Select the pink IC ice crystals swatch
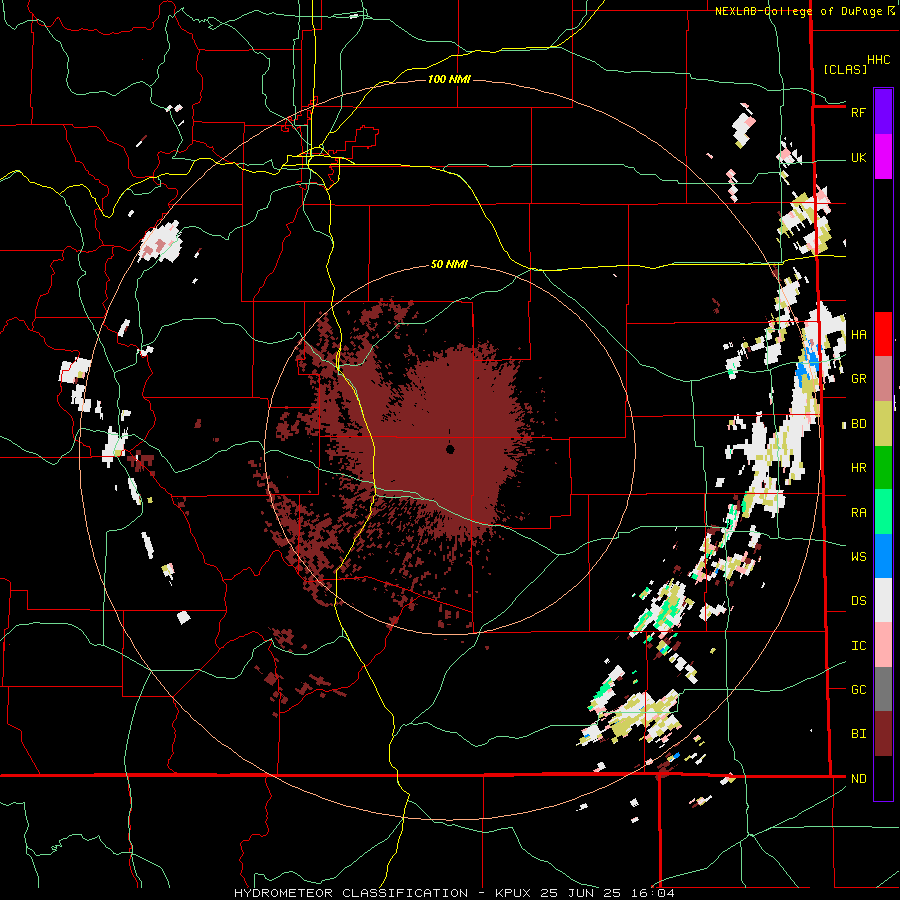The height and width of the screenshot is (900, 900). [x=883, y=645]
